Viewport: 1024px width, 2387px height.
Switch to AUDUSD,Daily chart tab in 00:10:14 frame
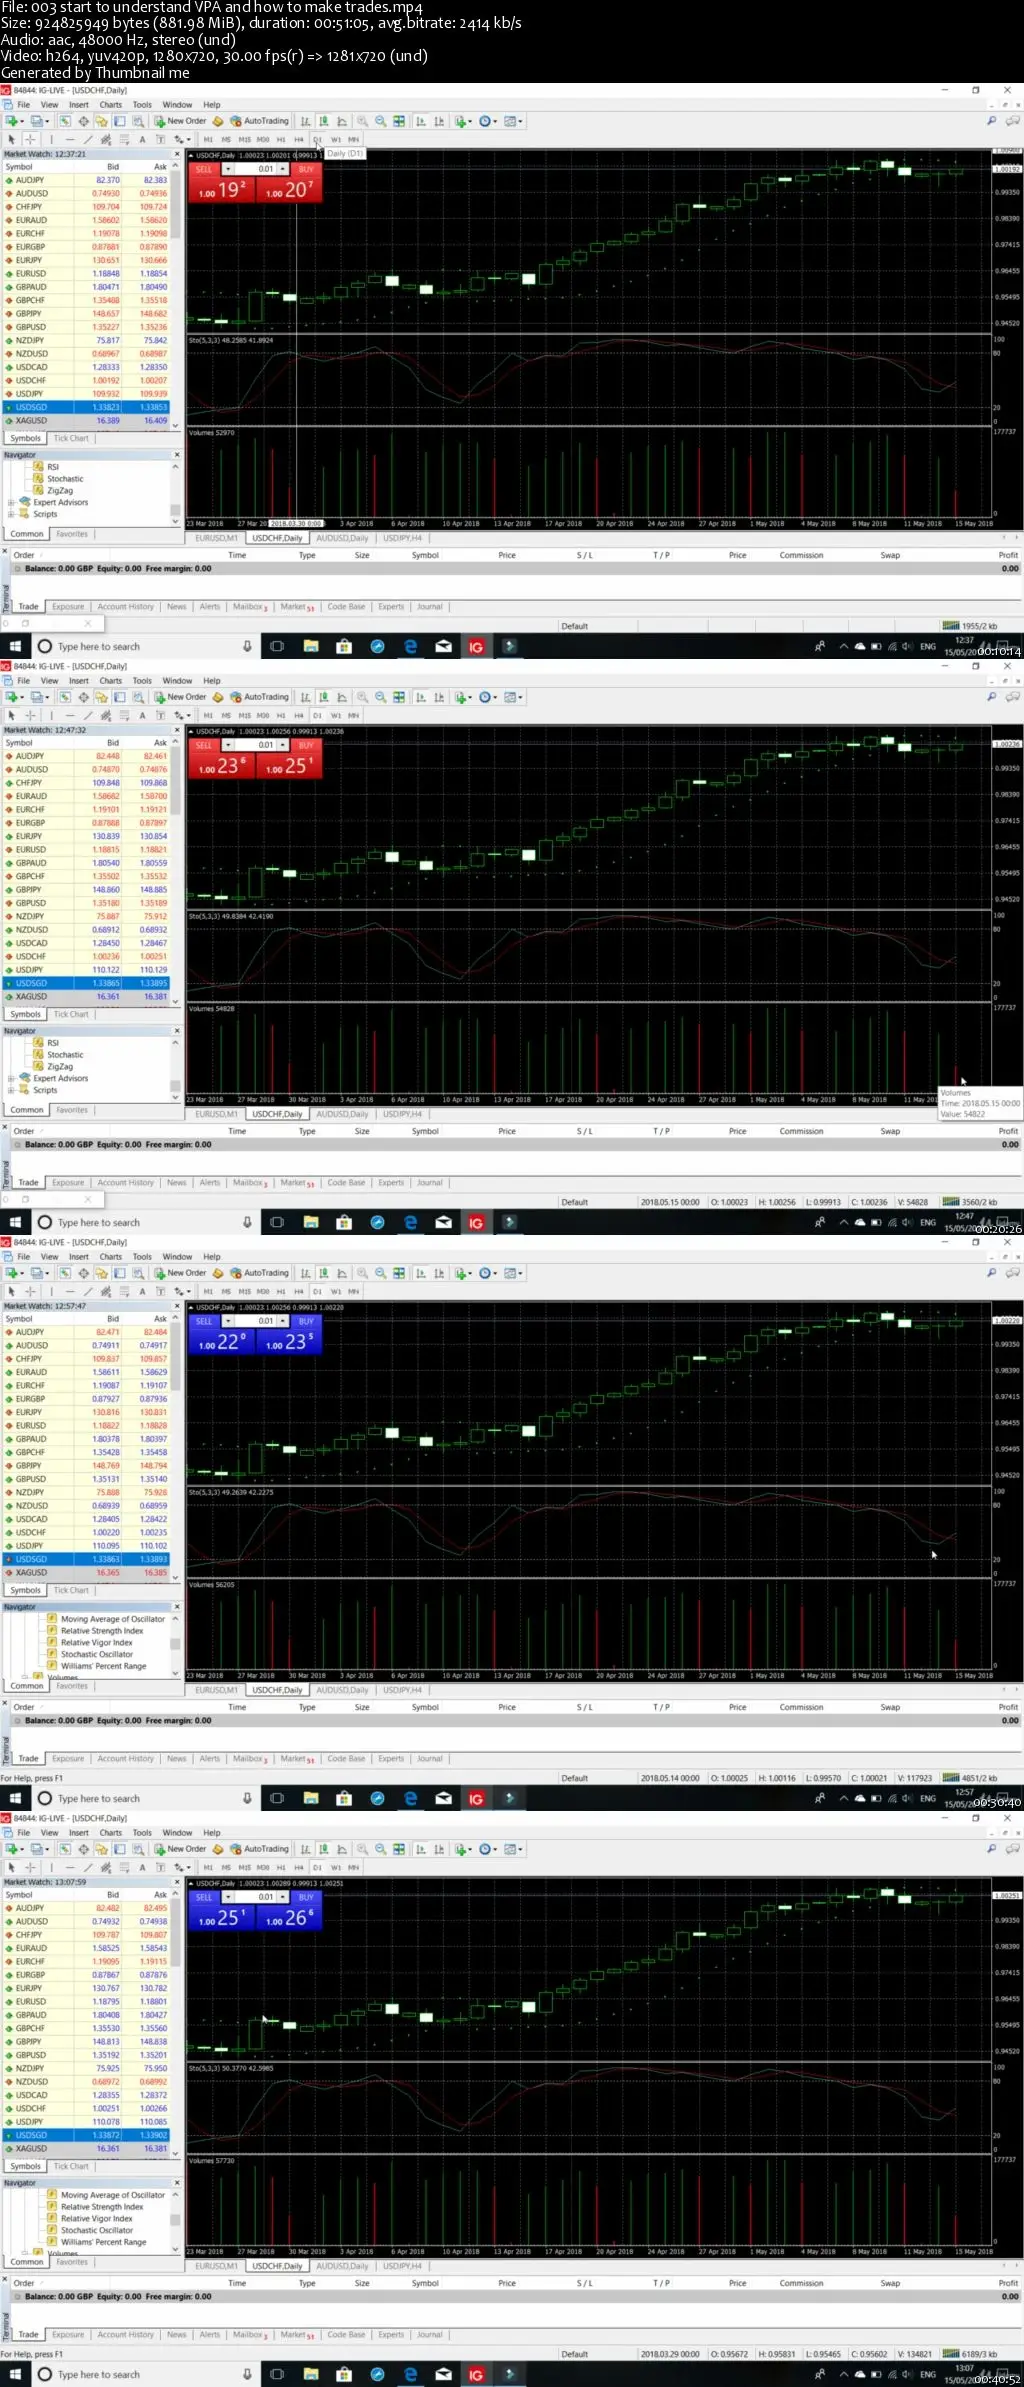pos(342,538)
